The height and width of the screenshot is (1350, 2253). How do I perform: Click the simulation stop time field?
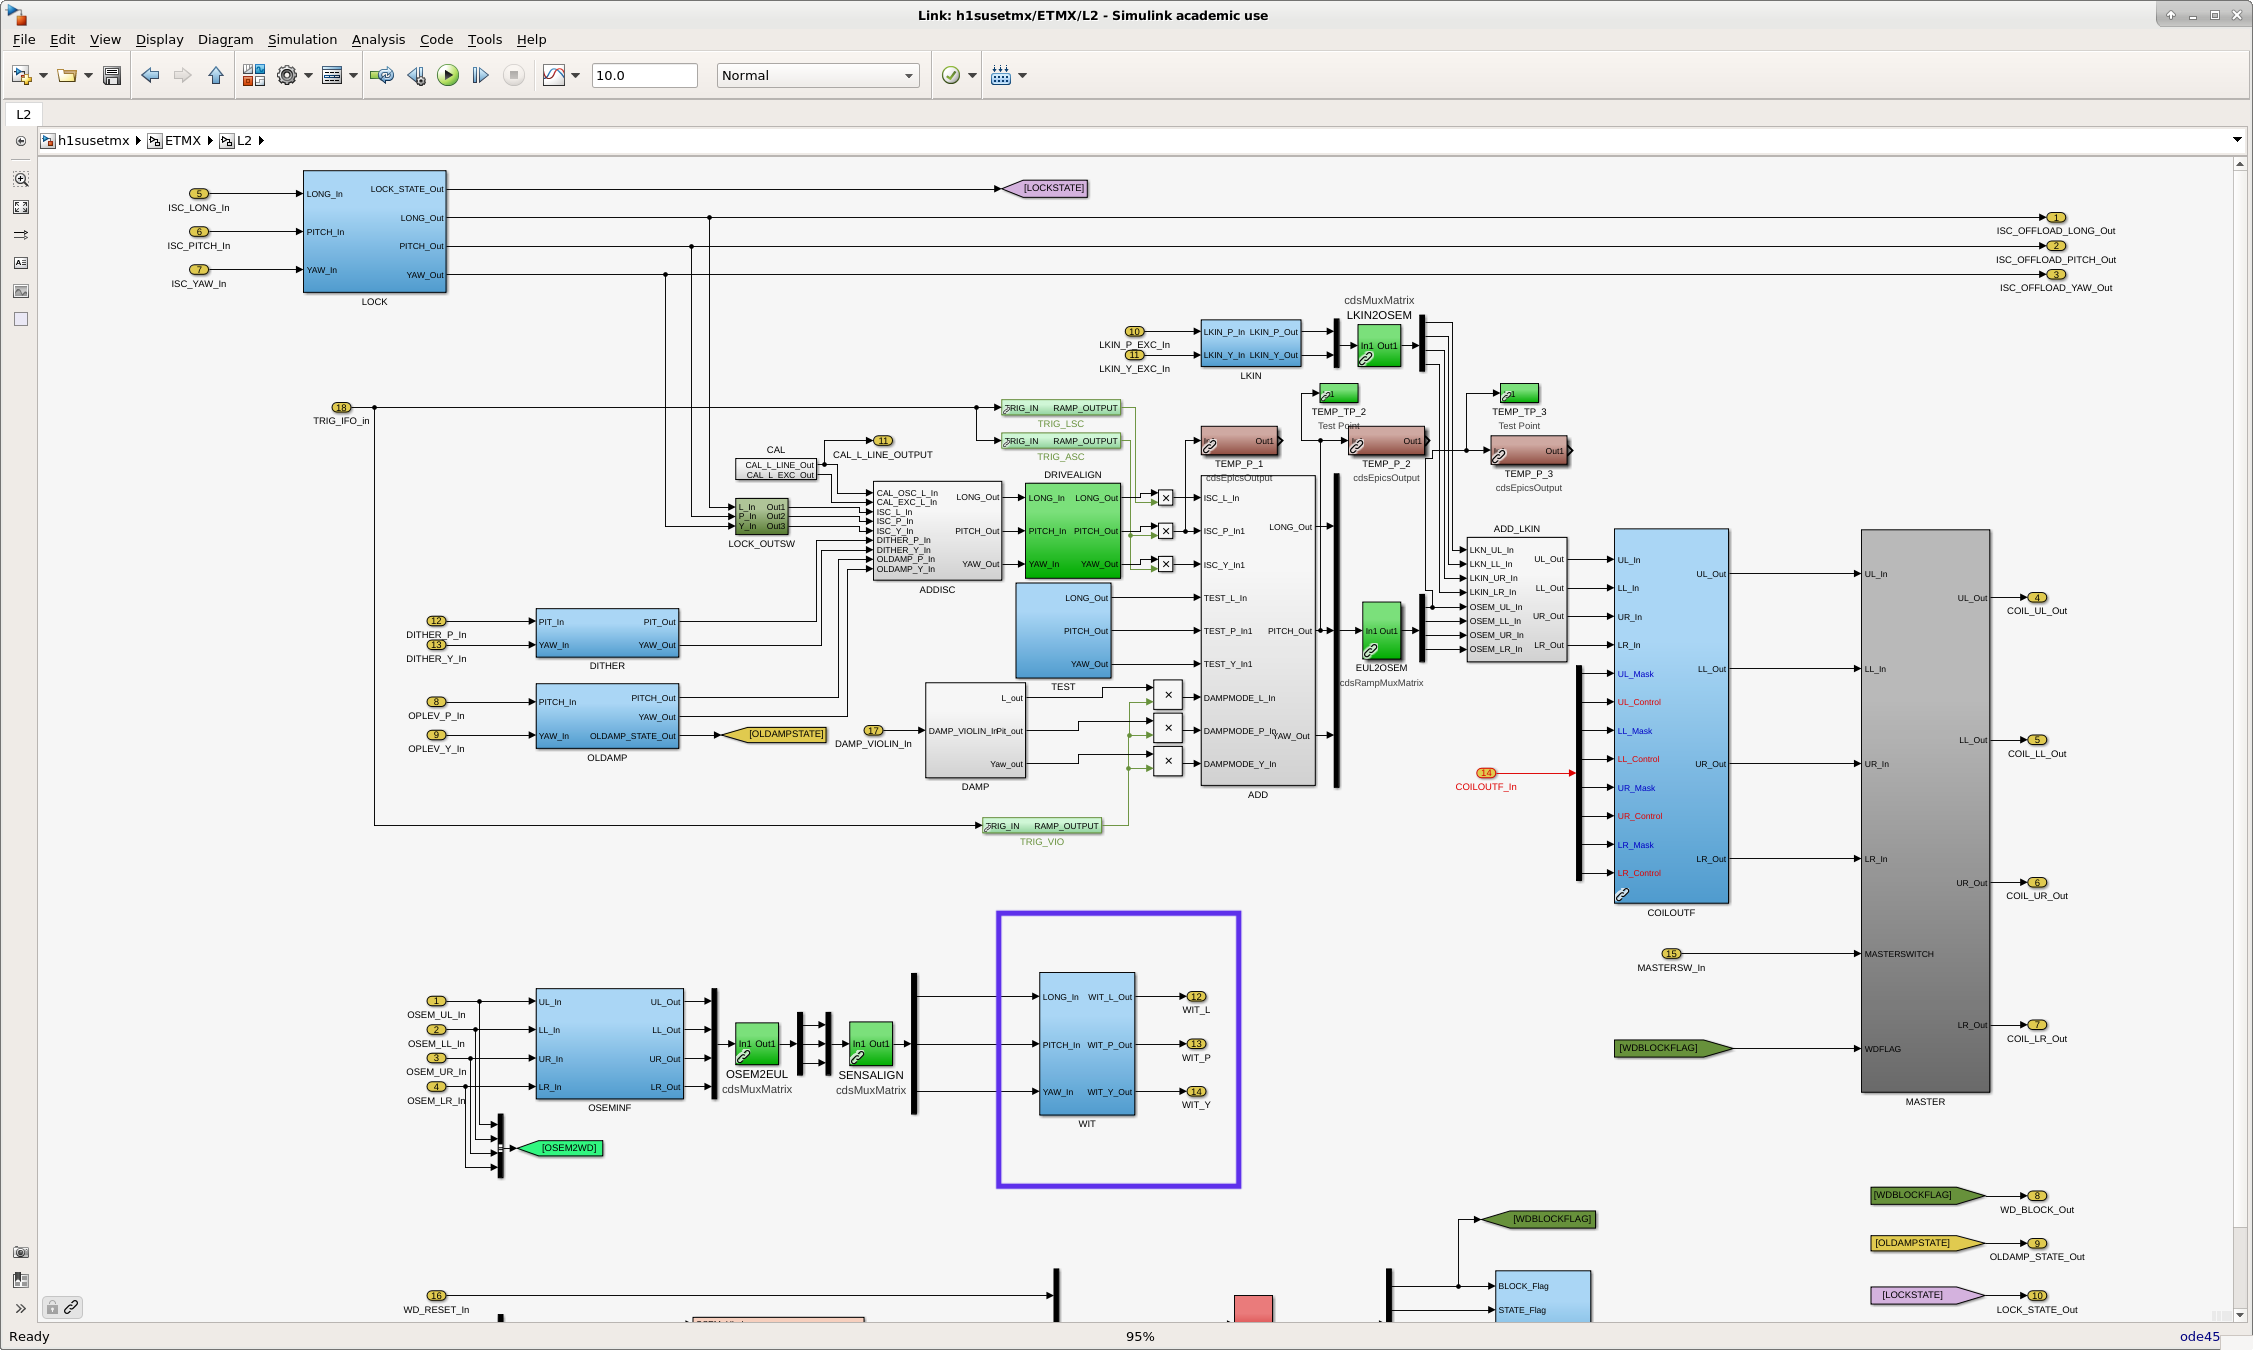coord(644,75)
